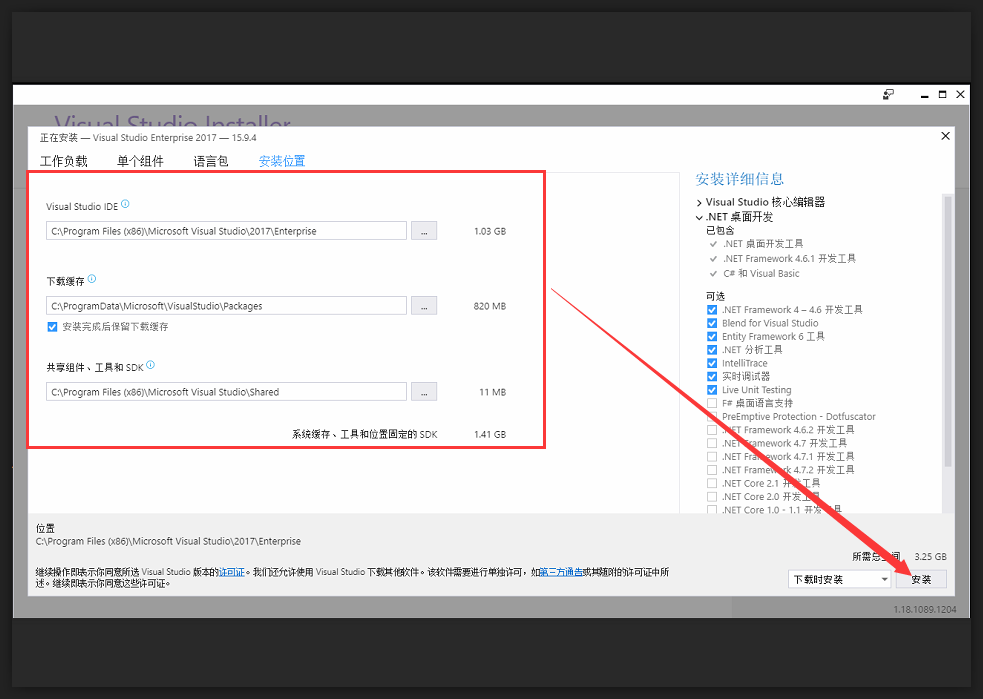
Task: Click the 1.41 GB fixed SDK size
Action: 490,434
